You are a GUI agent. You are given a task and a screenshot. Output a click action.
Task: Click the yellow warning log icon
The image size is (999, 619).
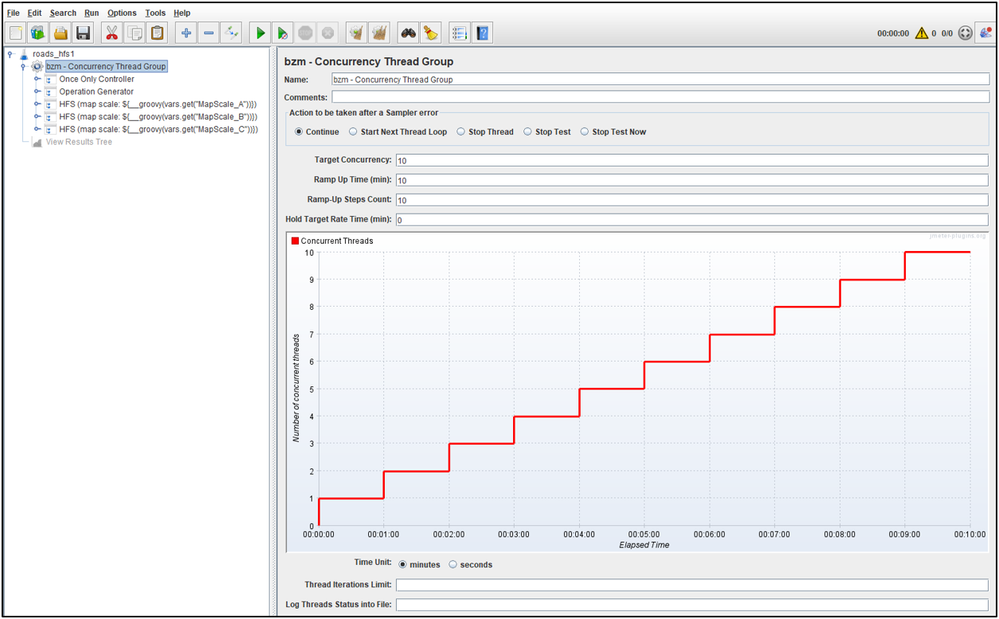tap(921, 33)
